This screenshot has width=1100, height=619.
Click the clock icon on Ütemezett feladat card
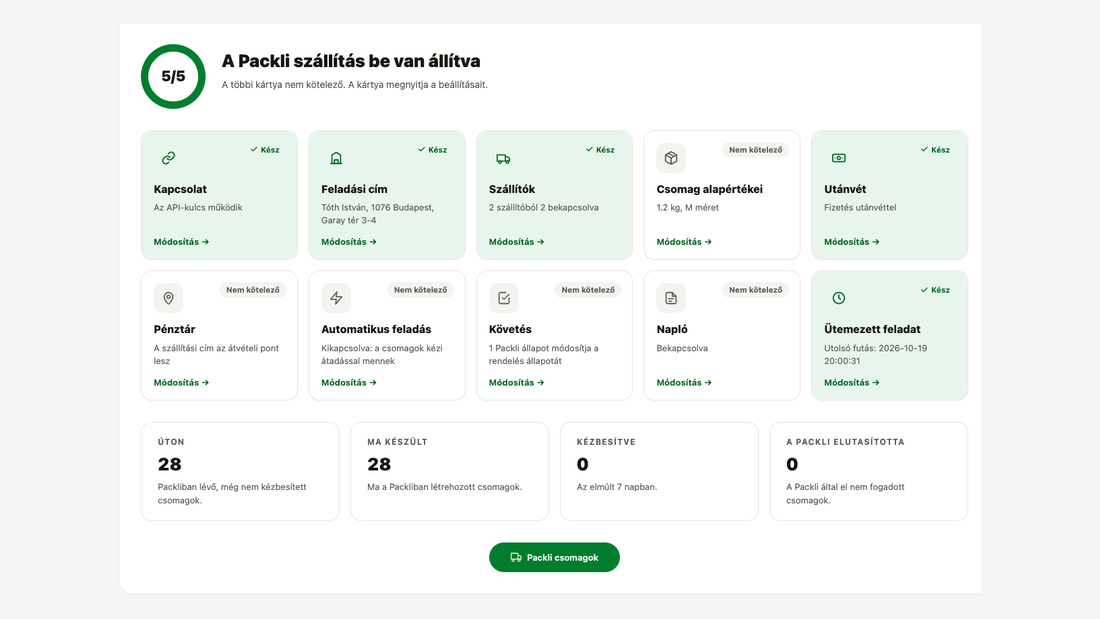(x=838, y=298)
